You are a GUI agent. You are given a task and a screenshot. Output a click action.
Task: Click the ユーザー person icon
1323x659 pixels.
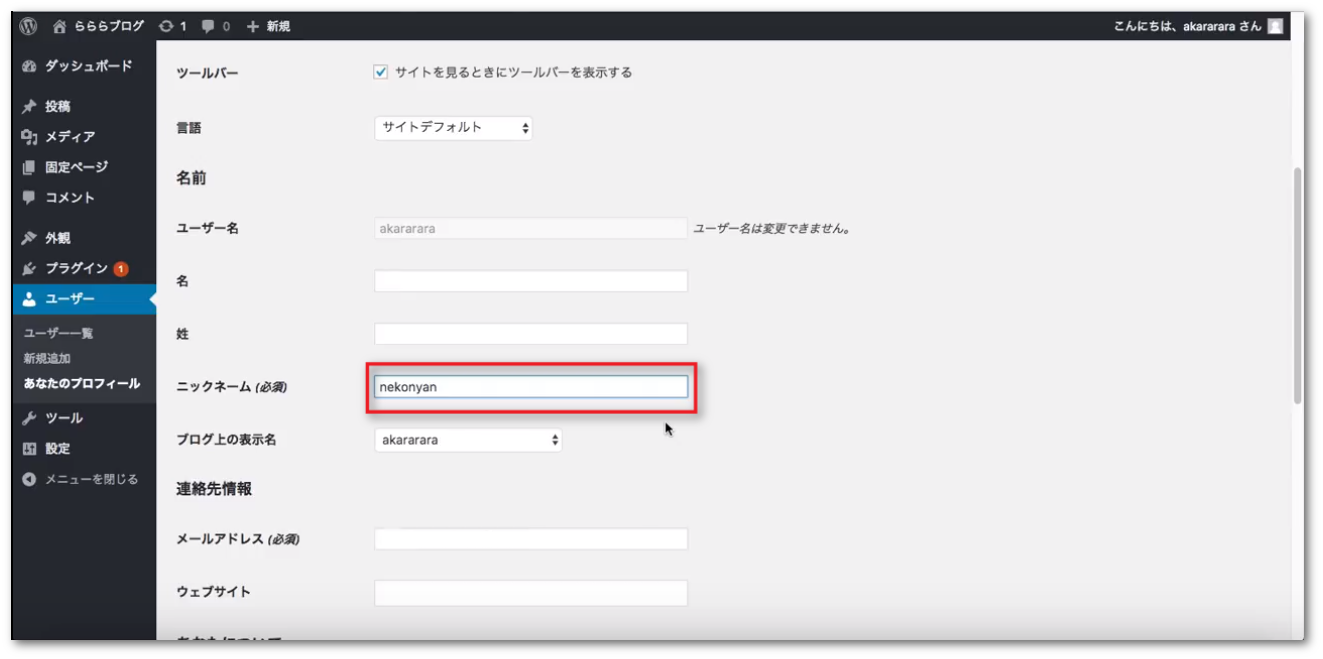click(x=29, y=299)
